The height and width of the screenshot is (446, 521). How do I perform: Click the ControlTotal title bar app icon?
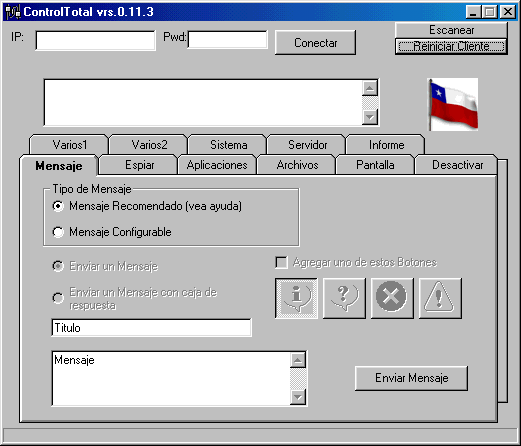pos(13,12)
